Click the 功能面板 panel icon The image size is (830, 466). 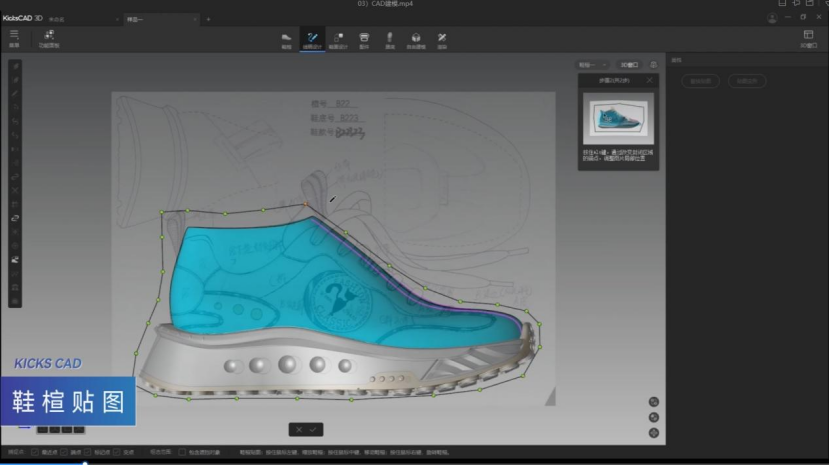[x=48, y=36]
